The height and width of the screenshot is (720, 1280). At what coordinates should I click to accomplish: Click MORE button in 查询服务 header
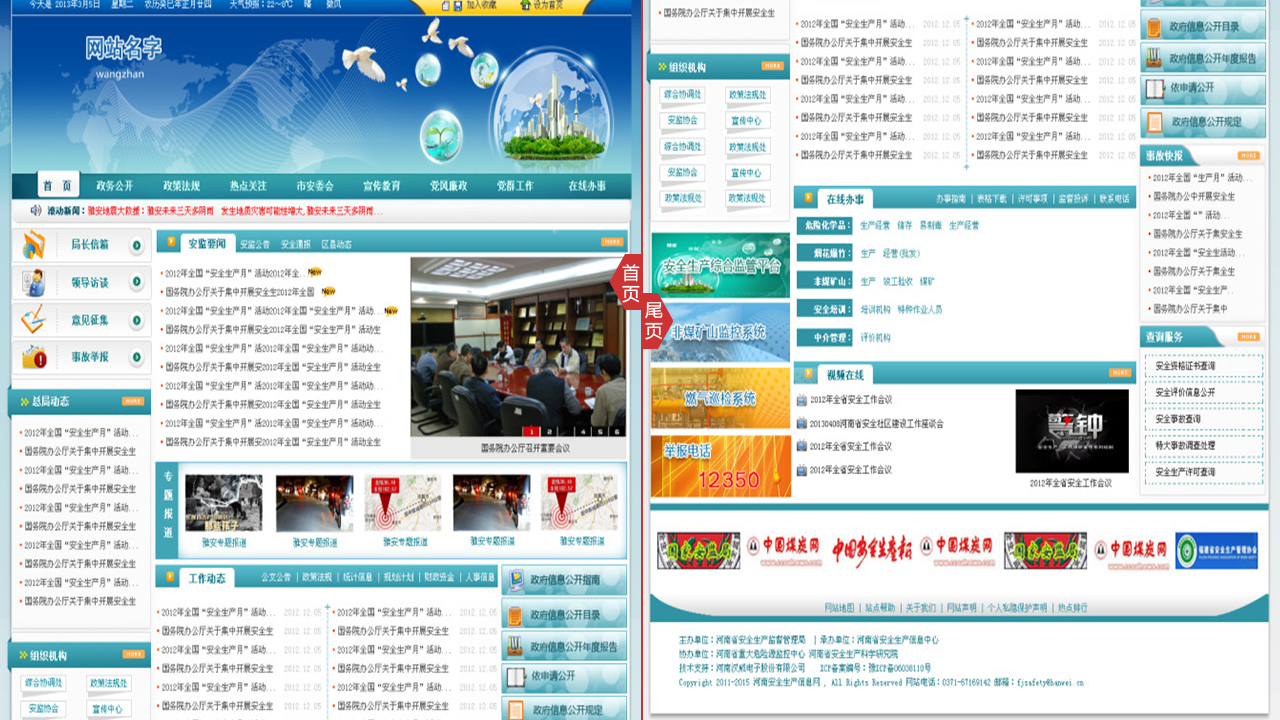(1248, 337)
